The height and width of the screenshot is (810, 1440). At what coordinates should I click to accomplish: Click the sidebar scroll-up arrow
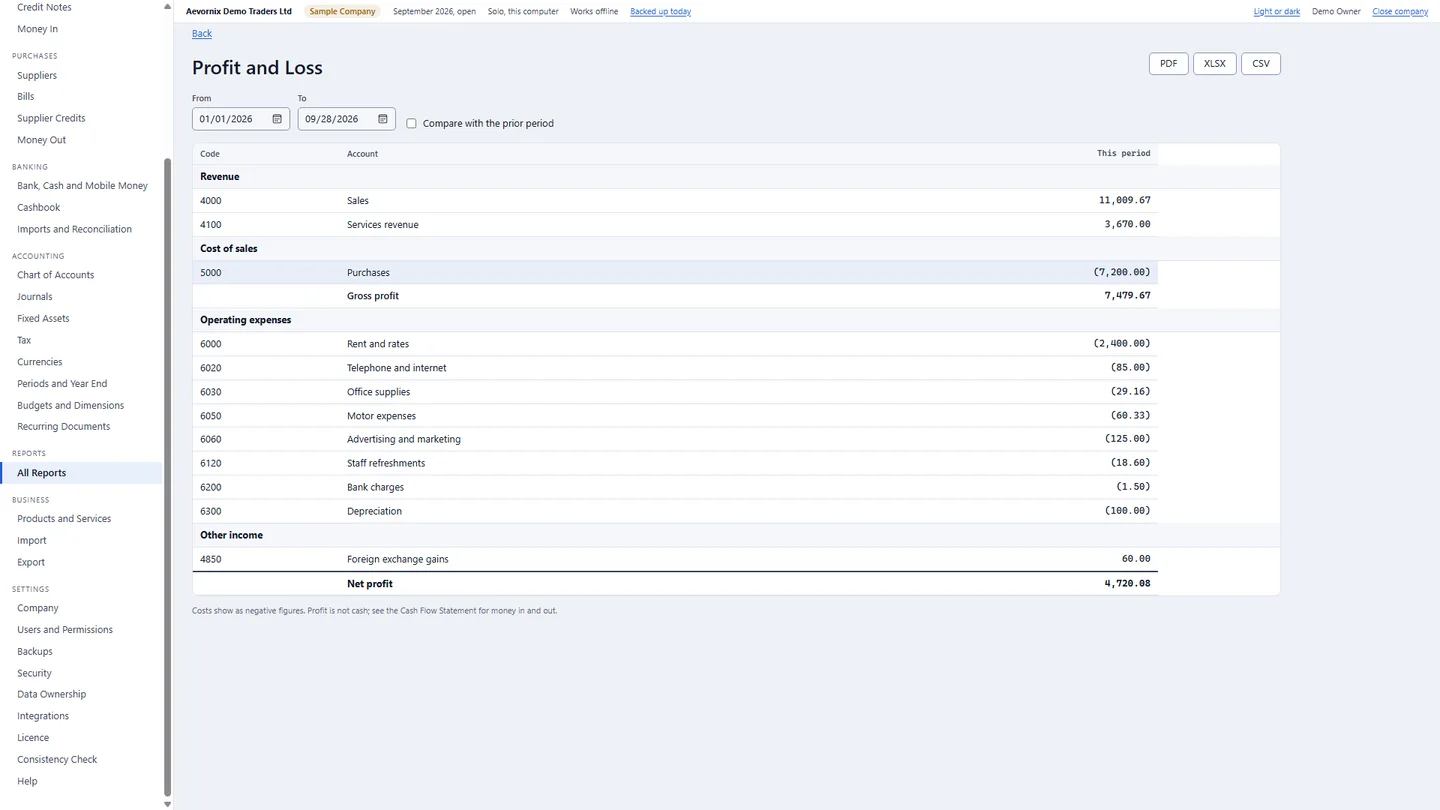(x=167, y=6)
